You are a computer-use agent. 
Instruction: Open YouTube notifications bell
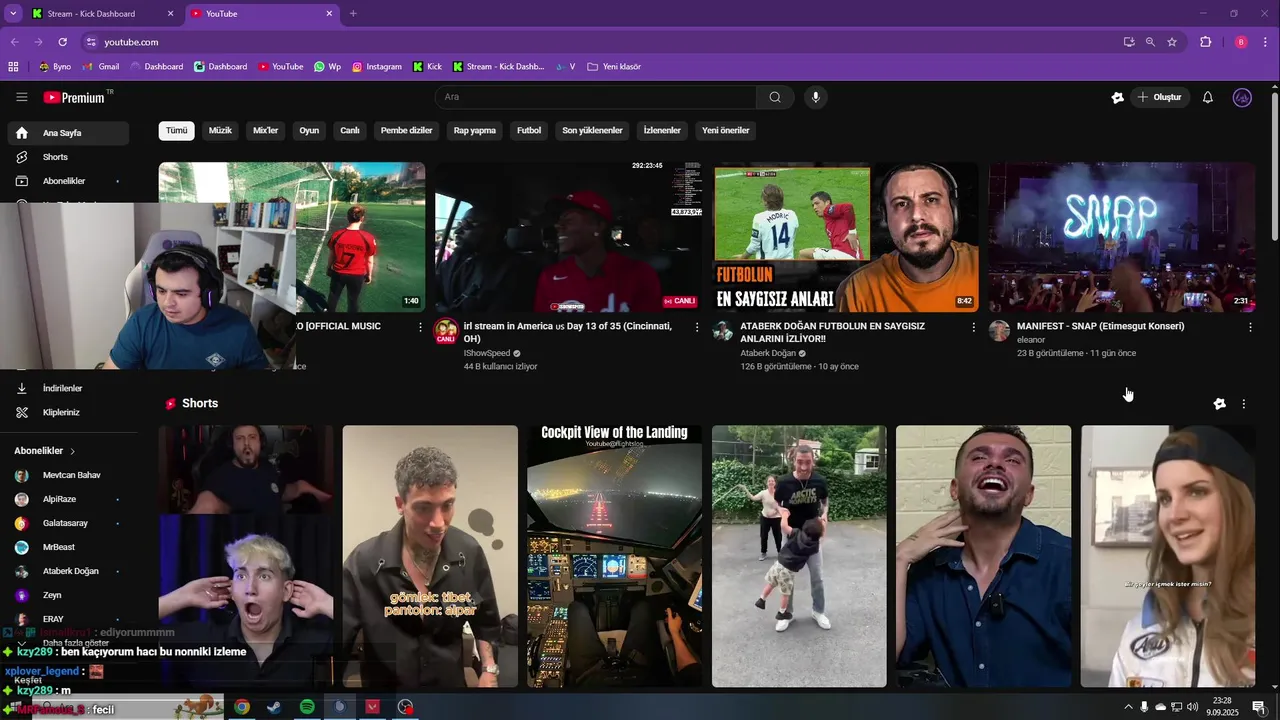1208,97
